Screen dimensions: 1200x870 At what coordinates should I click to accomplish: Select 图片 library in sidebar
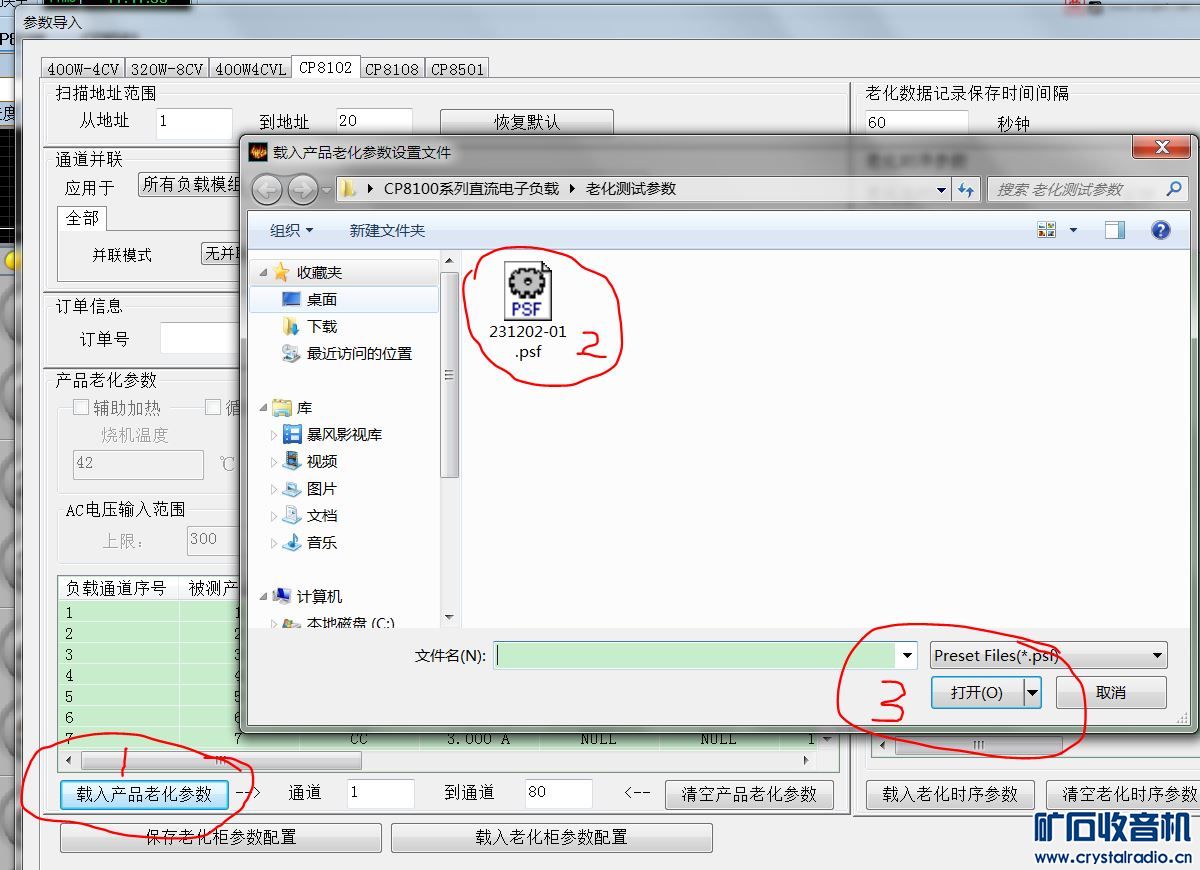click(322, 488)
